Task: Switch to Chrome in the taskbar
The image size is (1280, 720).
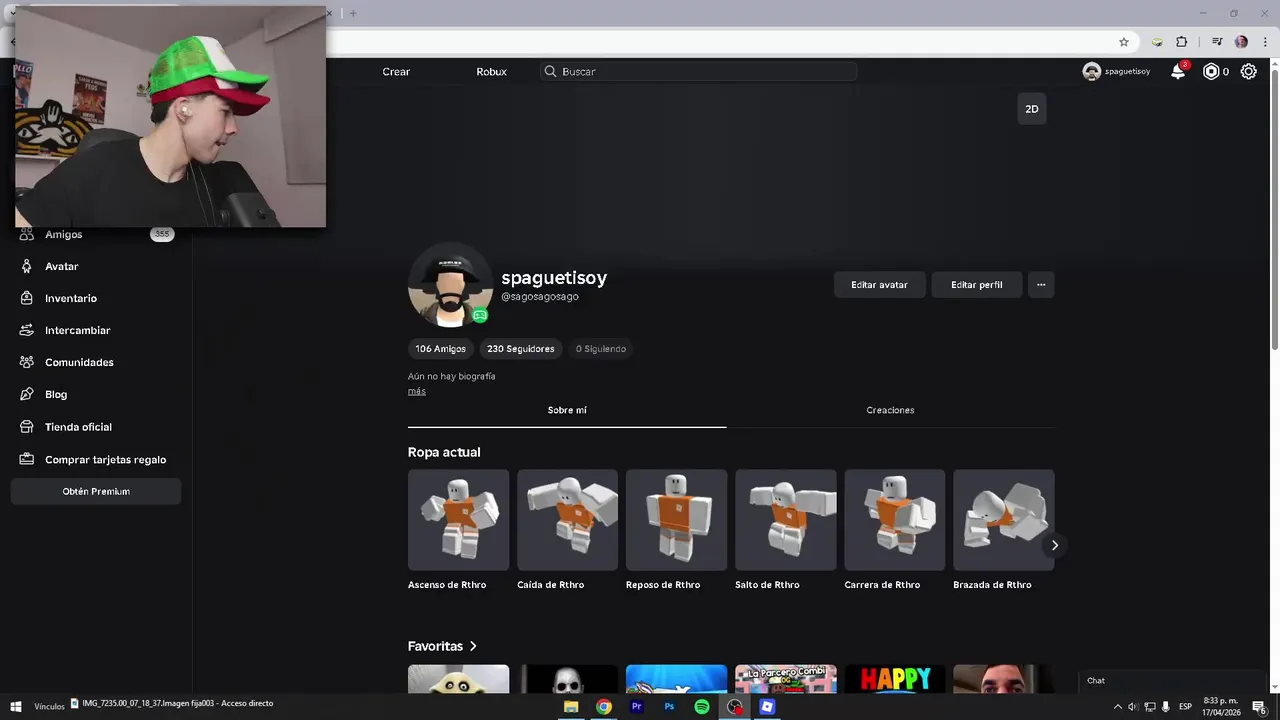Action: pyautogui.click(x=604, y=706)
